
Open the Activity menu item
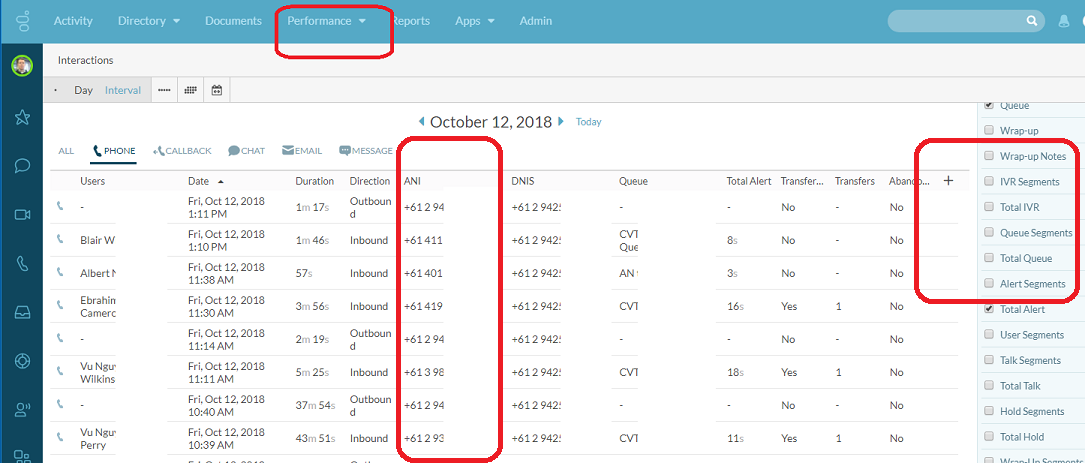[73, 21]
